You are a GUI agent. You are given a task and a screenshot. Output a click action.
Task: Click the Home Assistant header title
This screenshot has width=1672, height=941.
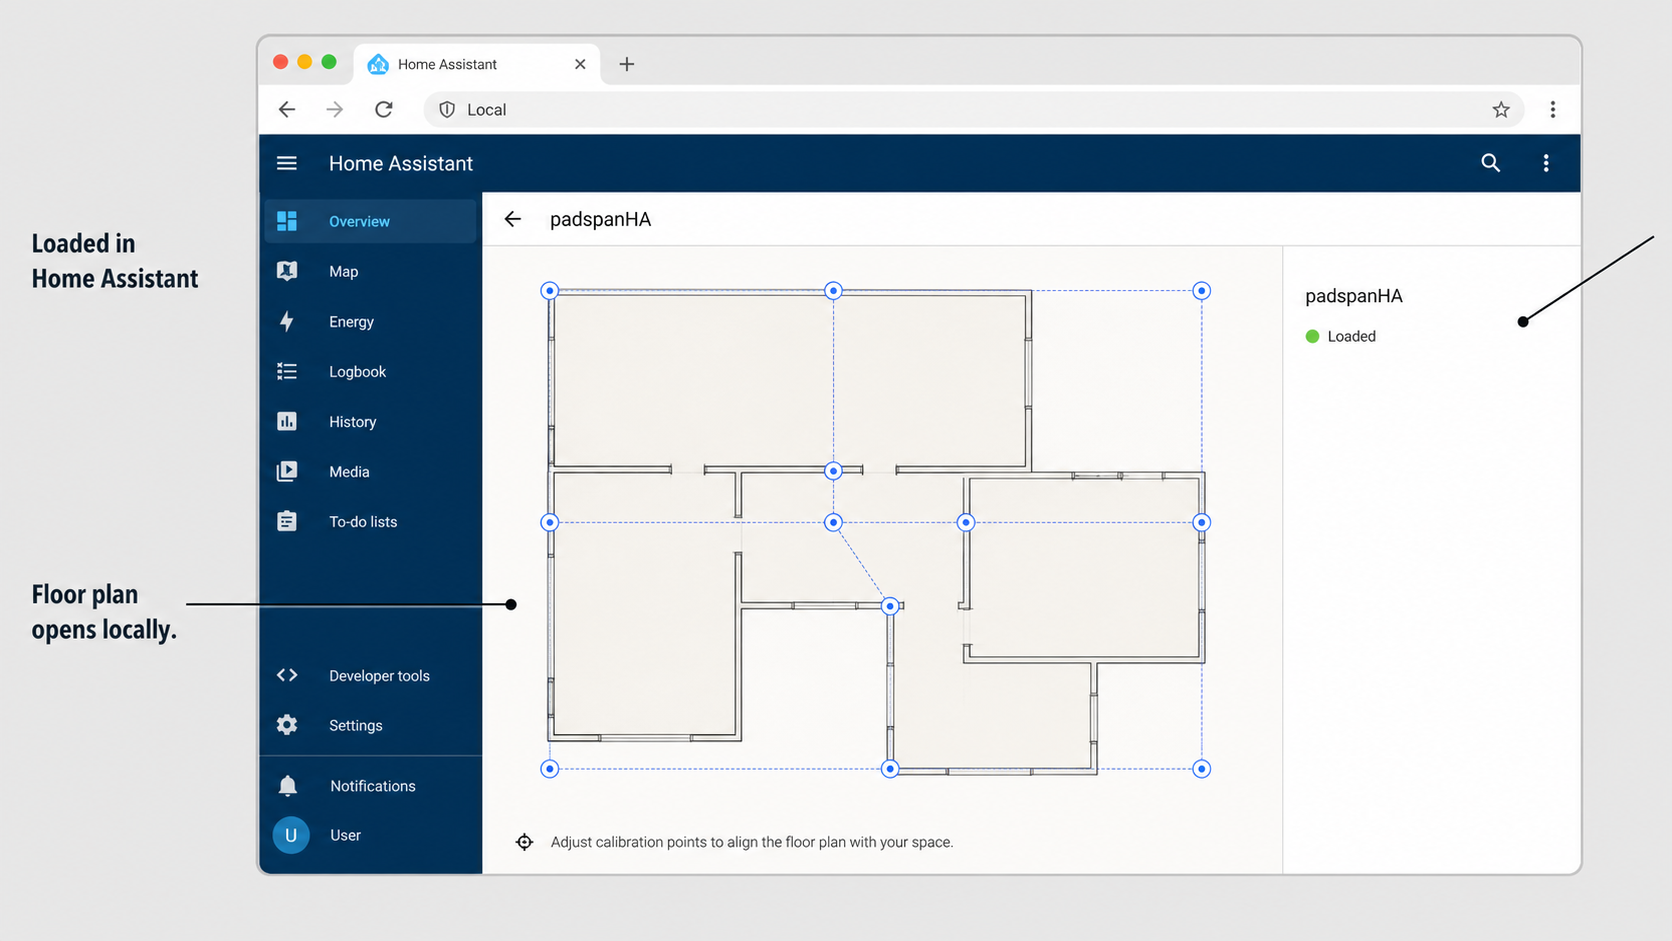pos(401,163)
